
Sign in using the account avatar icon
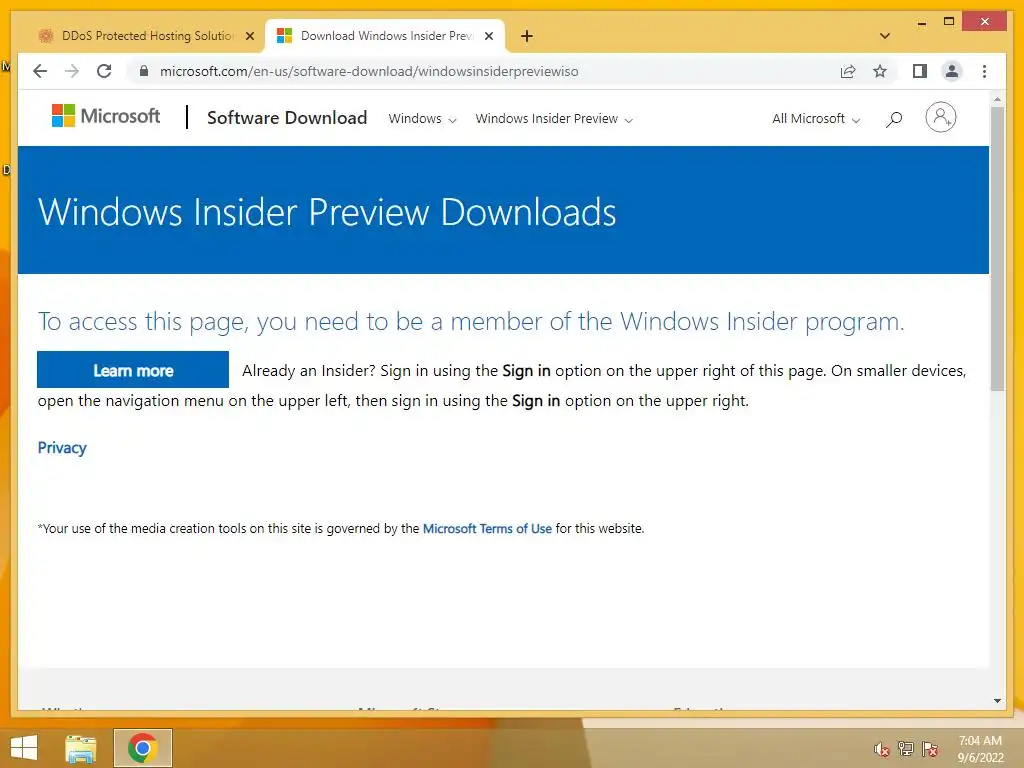pyautogui.click(x=940, y=118)
